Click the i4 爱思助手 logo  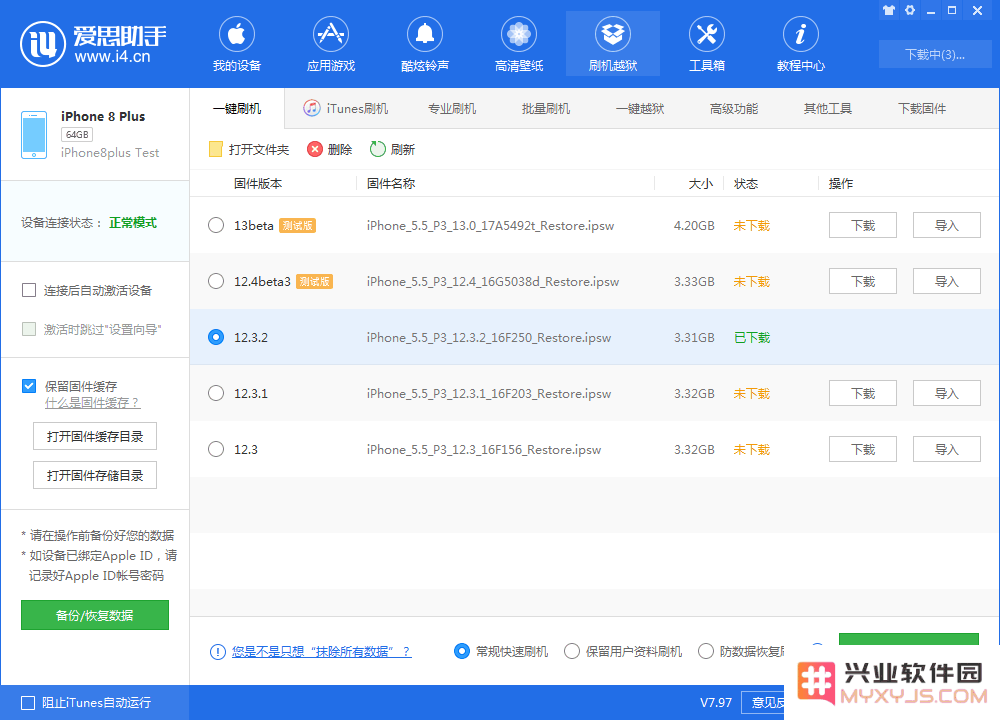94,44
